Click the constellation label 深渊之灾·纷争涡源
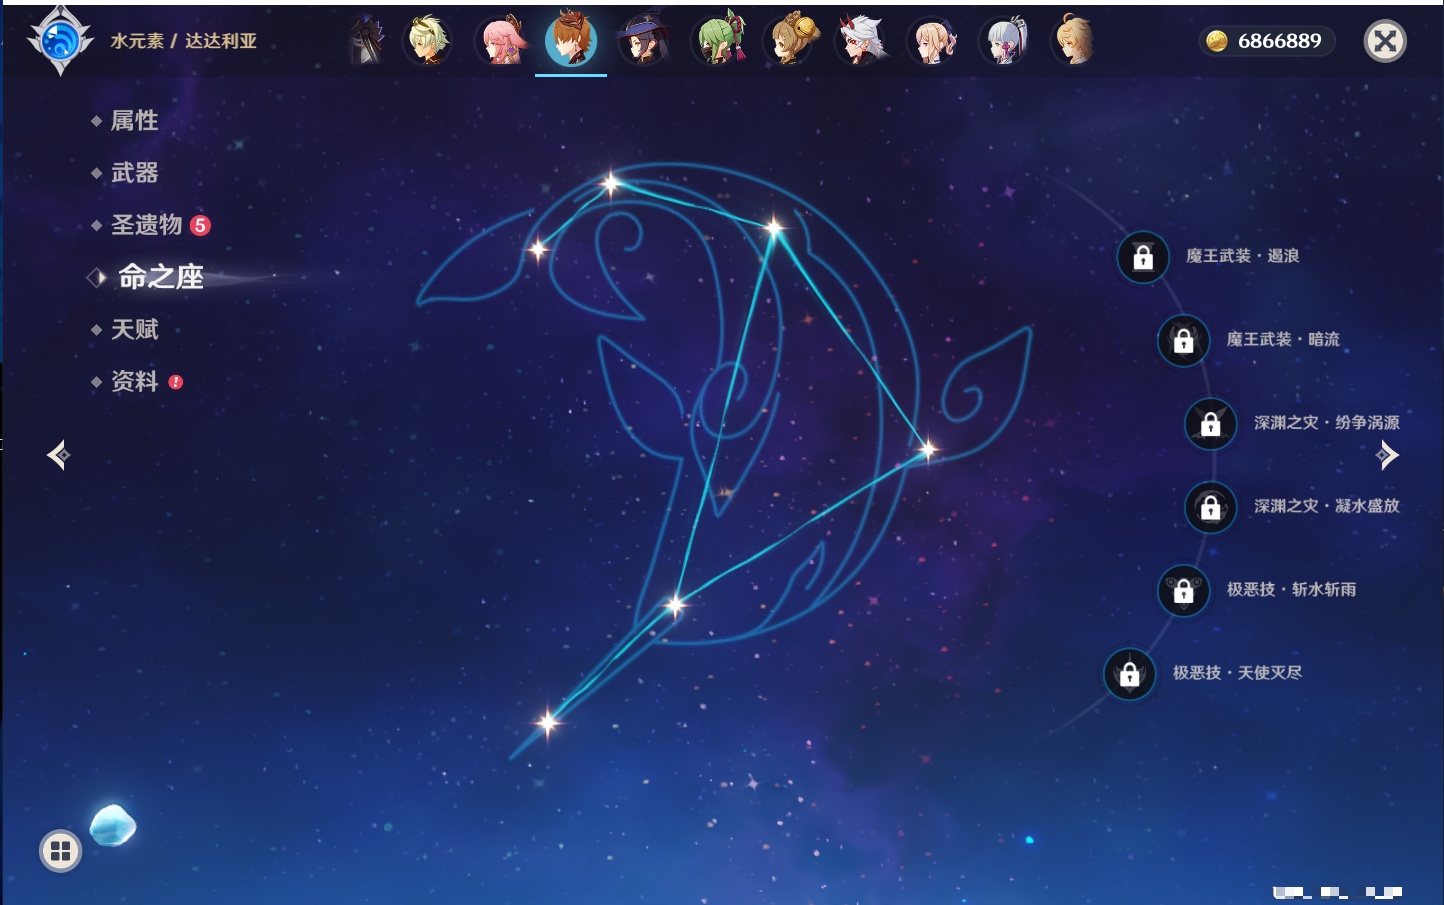The width and height of the screenshot is (1444, 905). 1327,422
